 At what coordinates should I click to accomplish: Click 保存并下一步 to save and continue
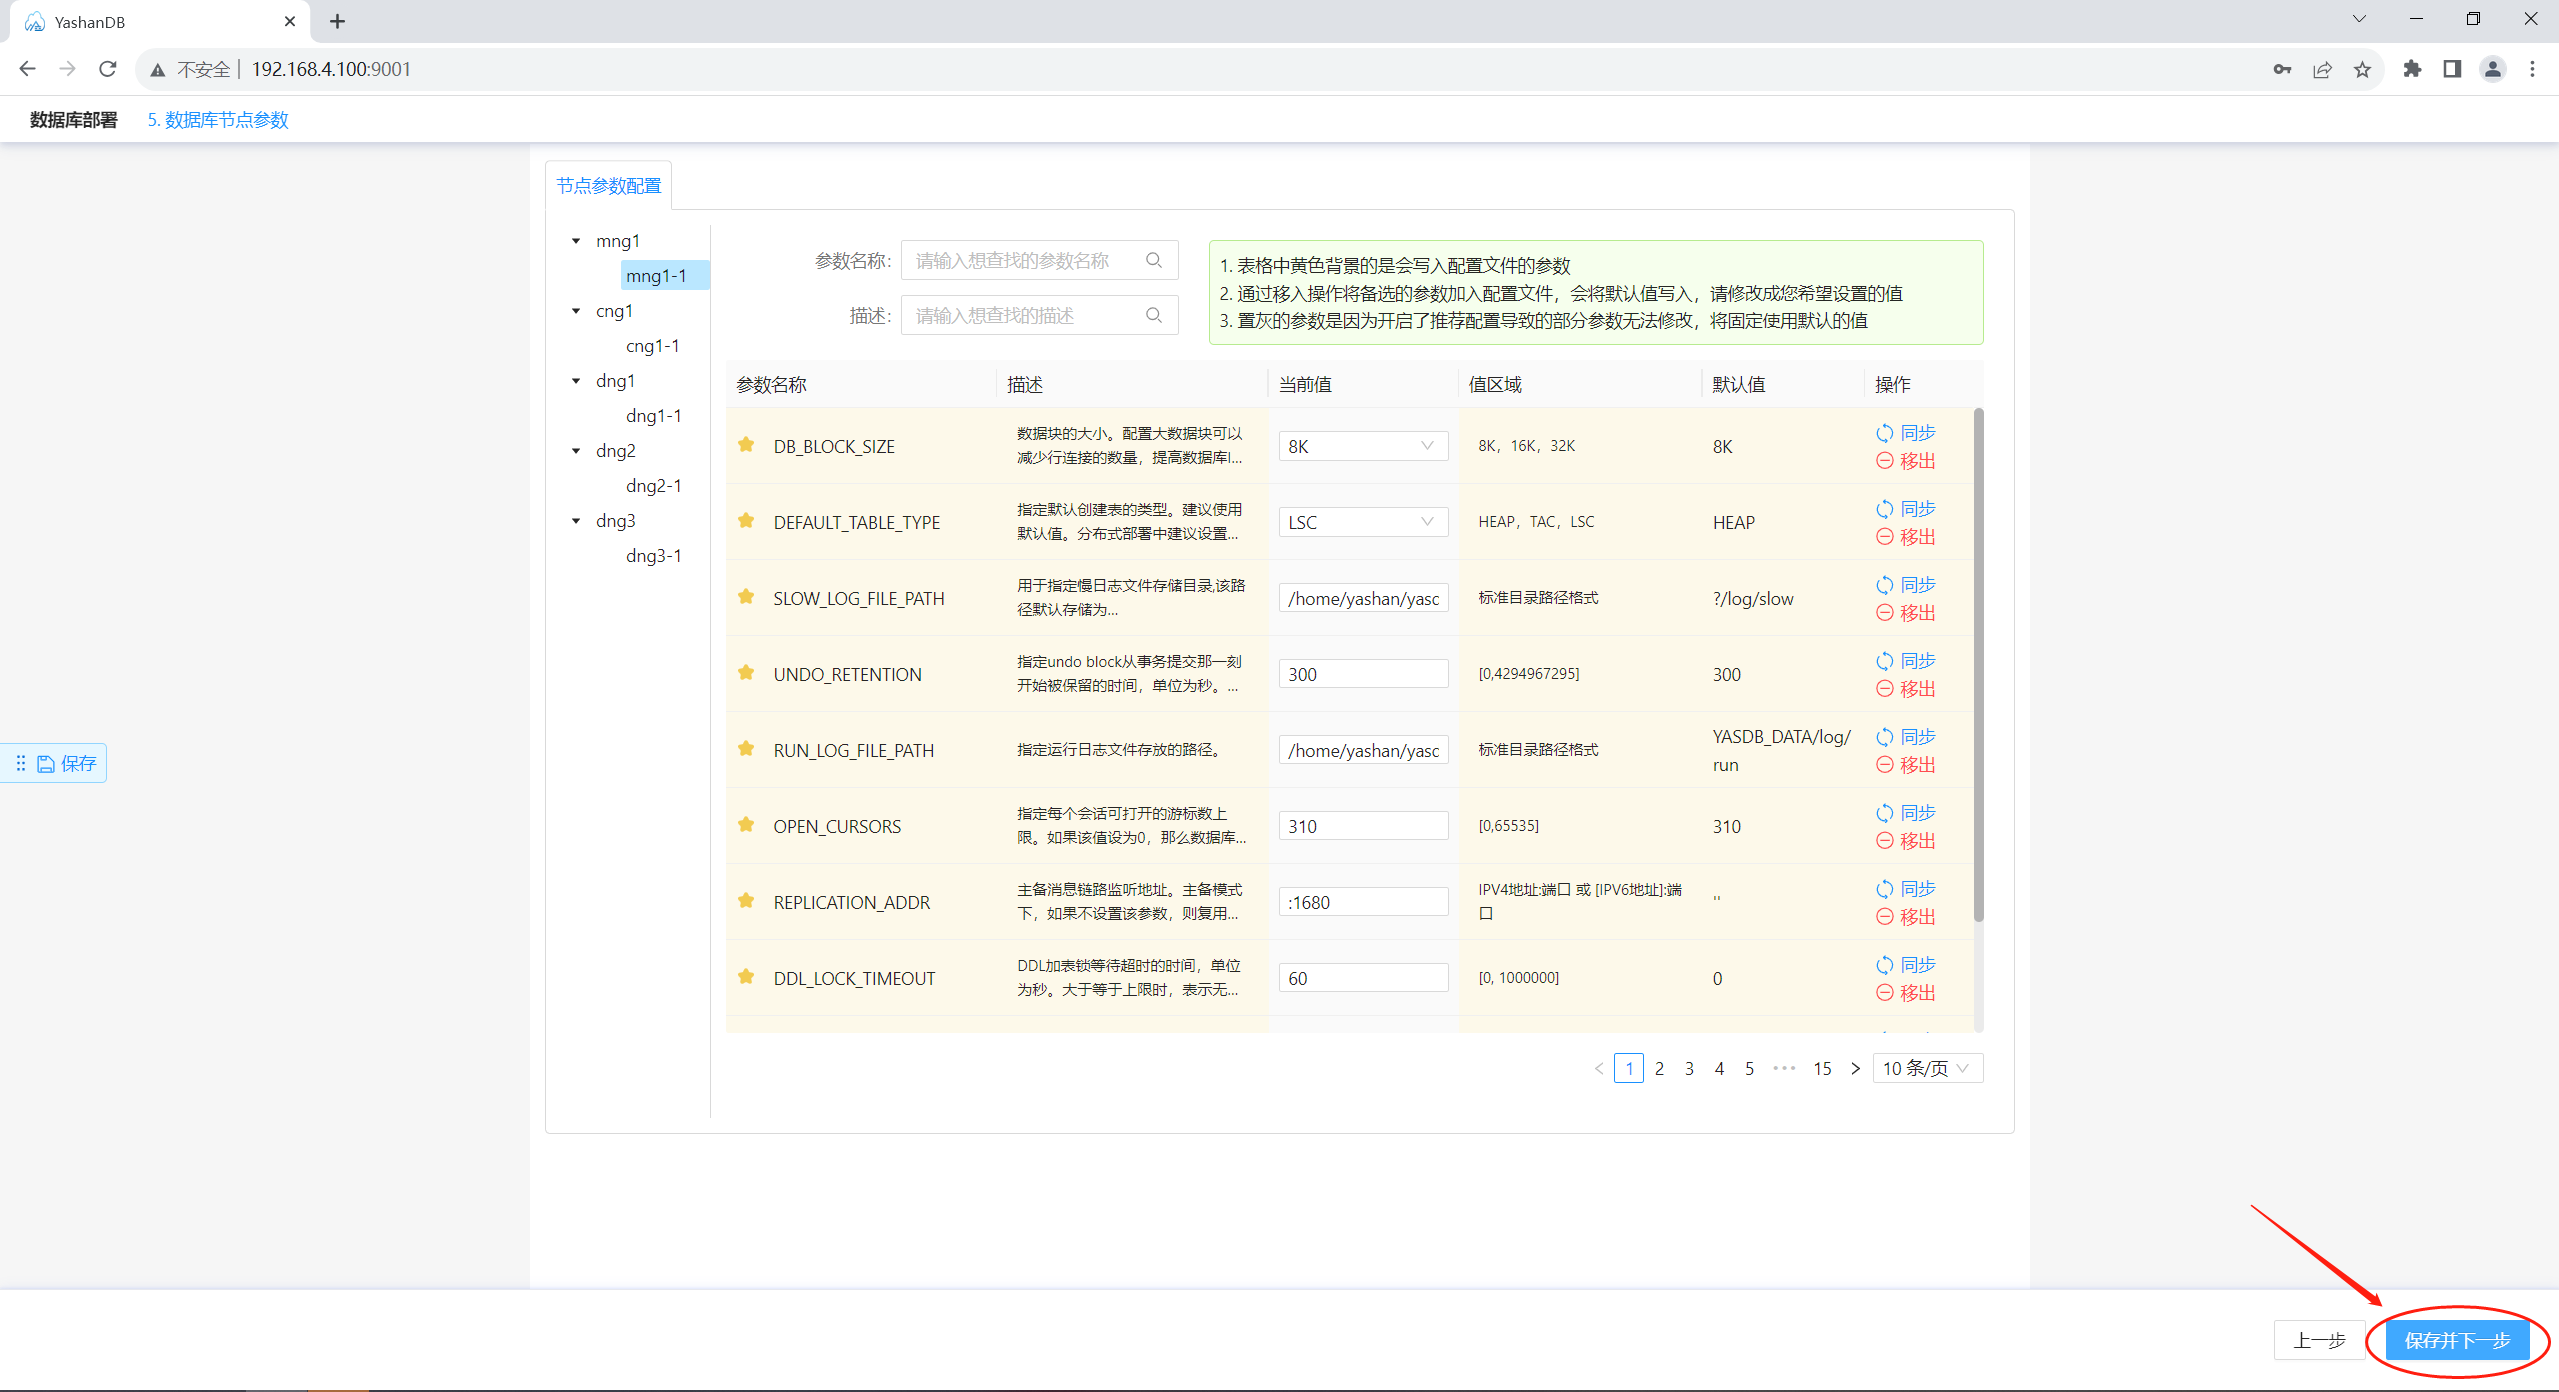[x=2457, y=1340]
